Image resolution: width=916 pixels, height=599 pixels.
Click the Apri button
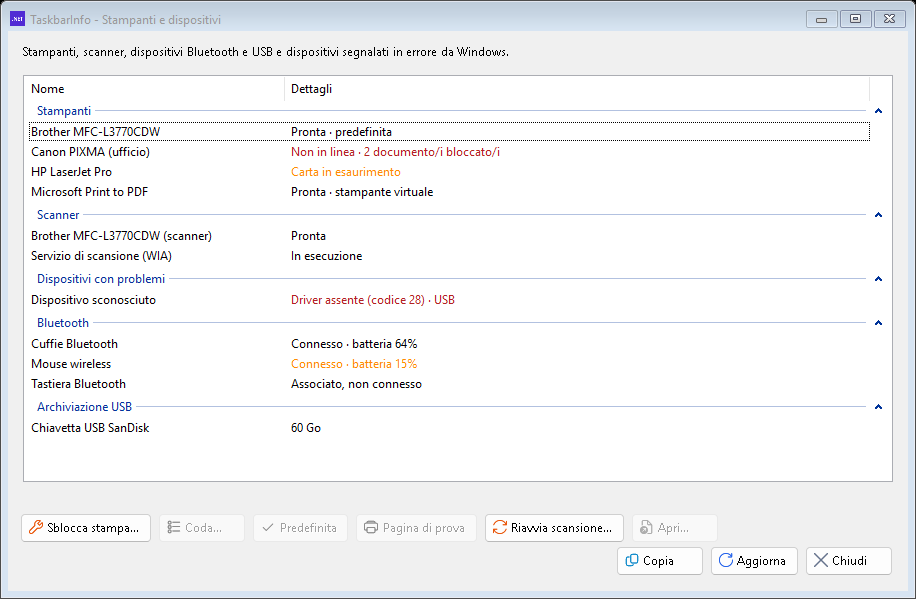tap(675, 528)
